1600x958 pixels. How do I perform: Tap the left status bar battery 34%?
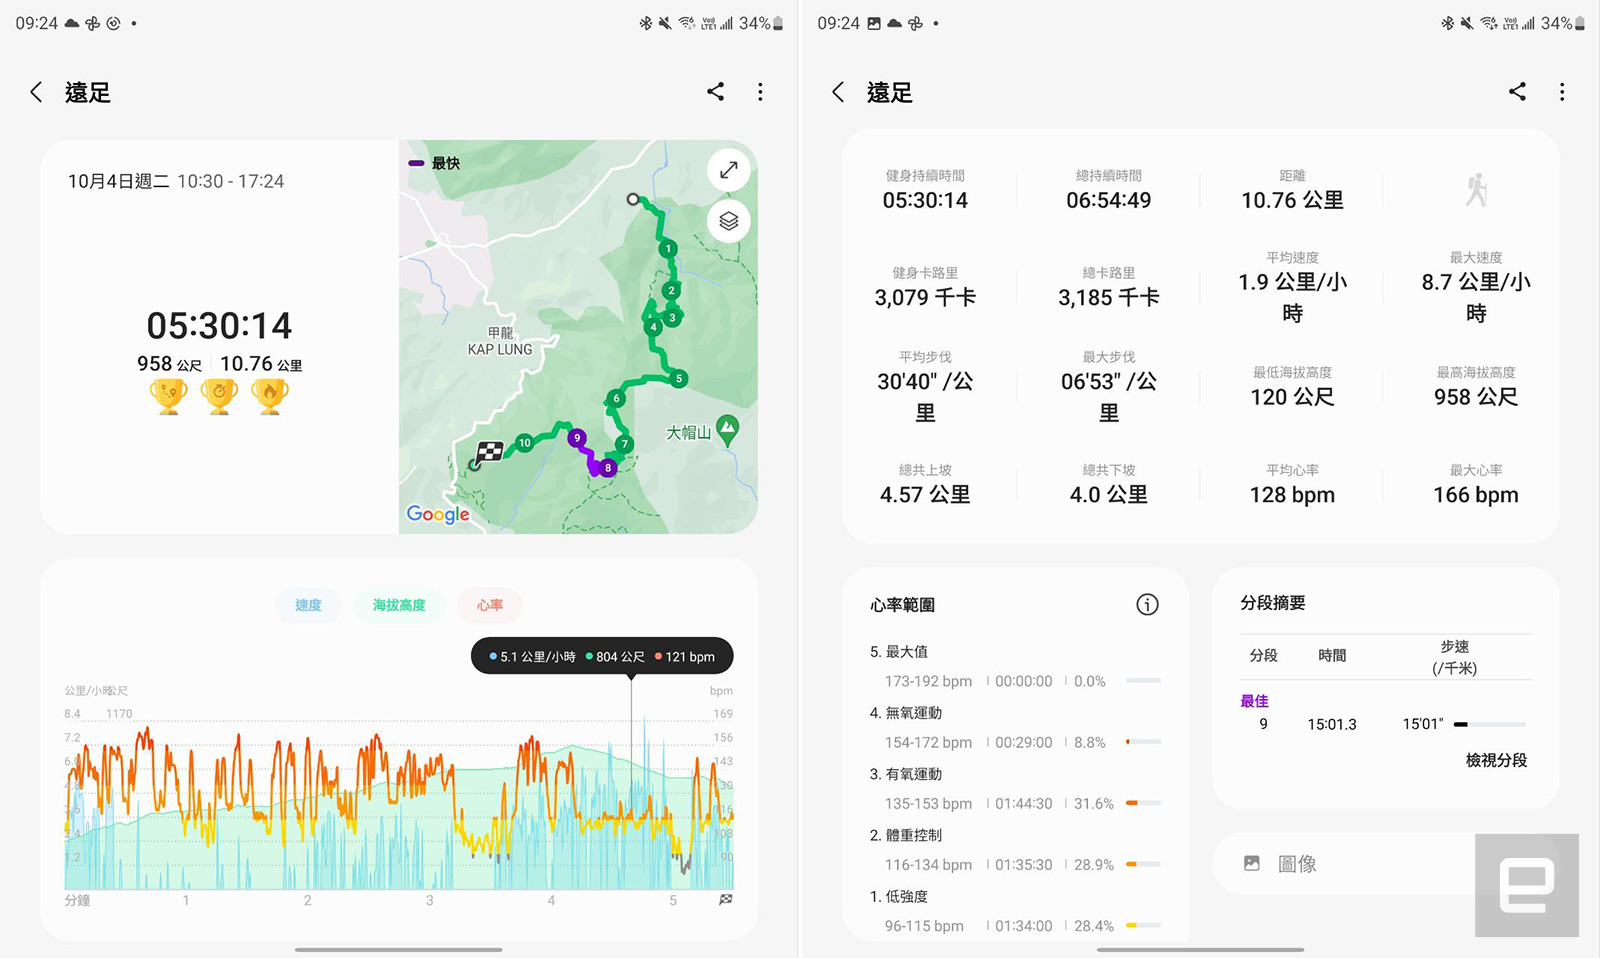click(x=761, y=23)
